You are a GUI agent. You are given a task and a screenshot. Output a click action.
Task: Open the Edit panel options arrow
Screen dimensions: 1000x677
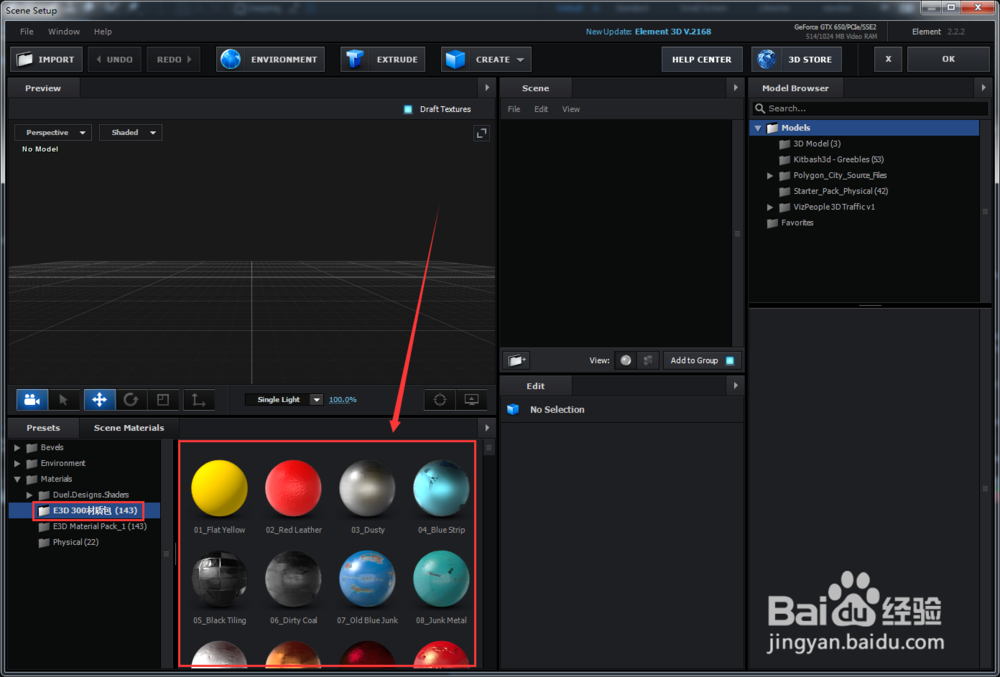pos(735,386)
